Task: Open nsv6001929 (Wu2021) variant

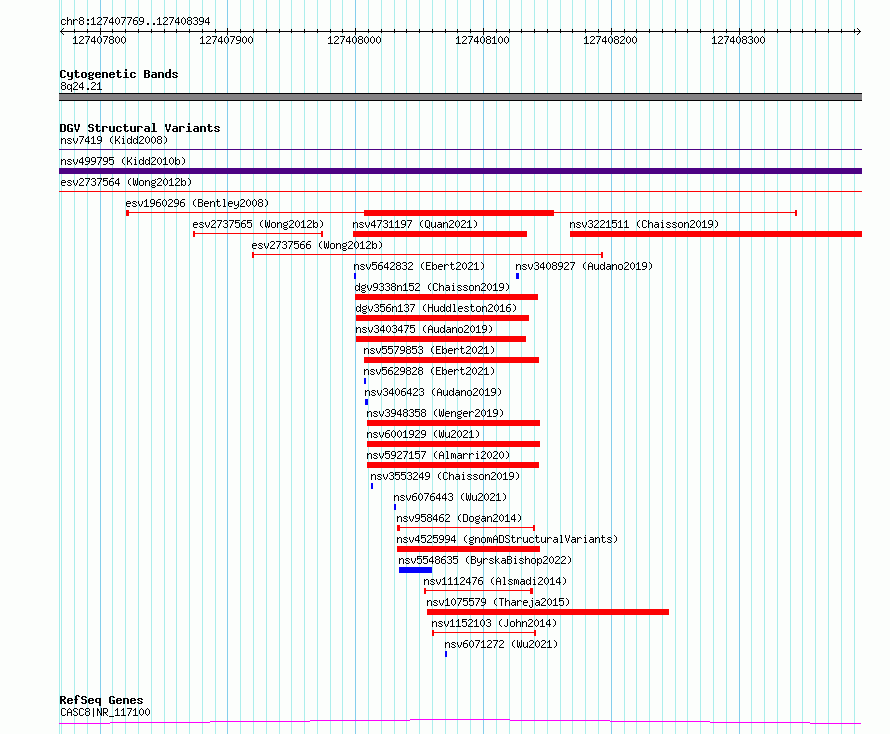Action: tap(423, 434)
